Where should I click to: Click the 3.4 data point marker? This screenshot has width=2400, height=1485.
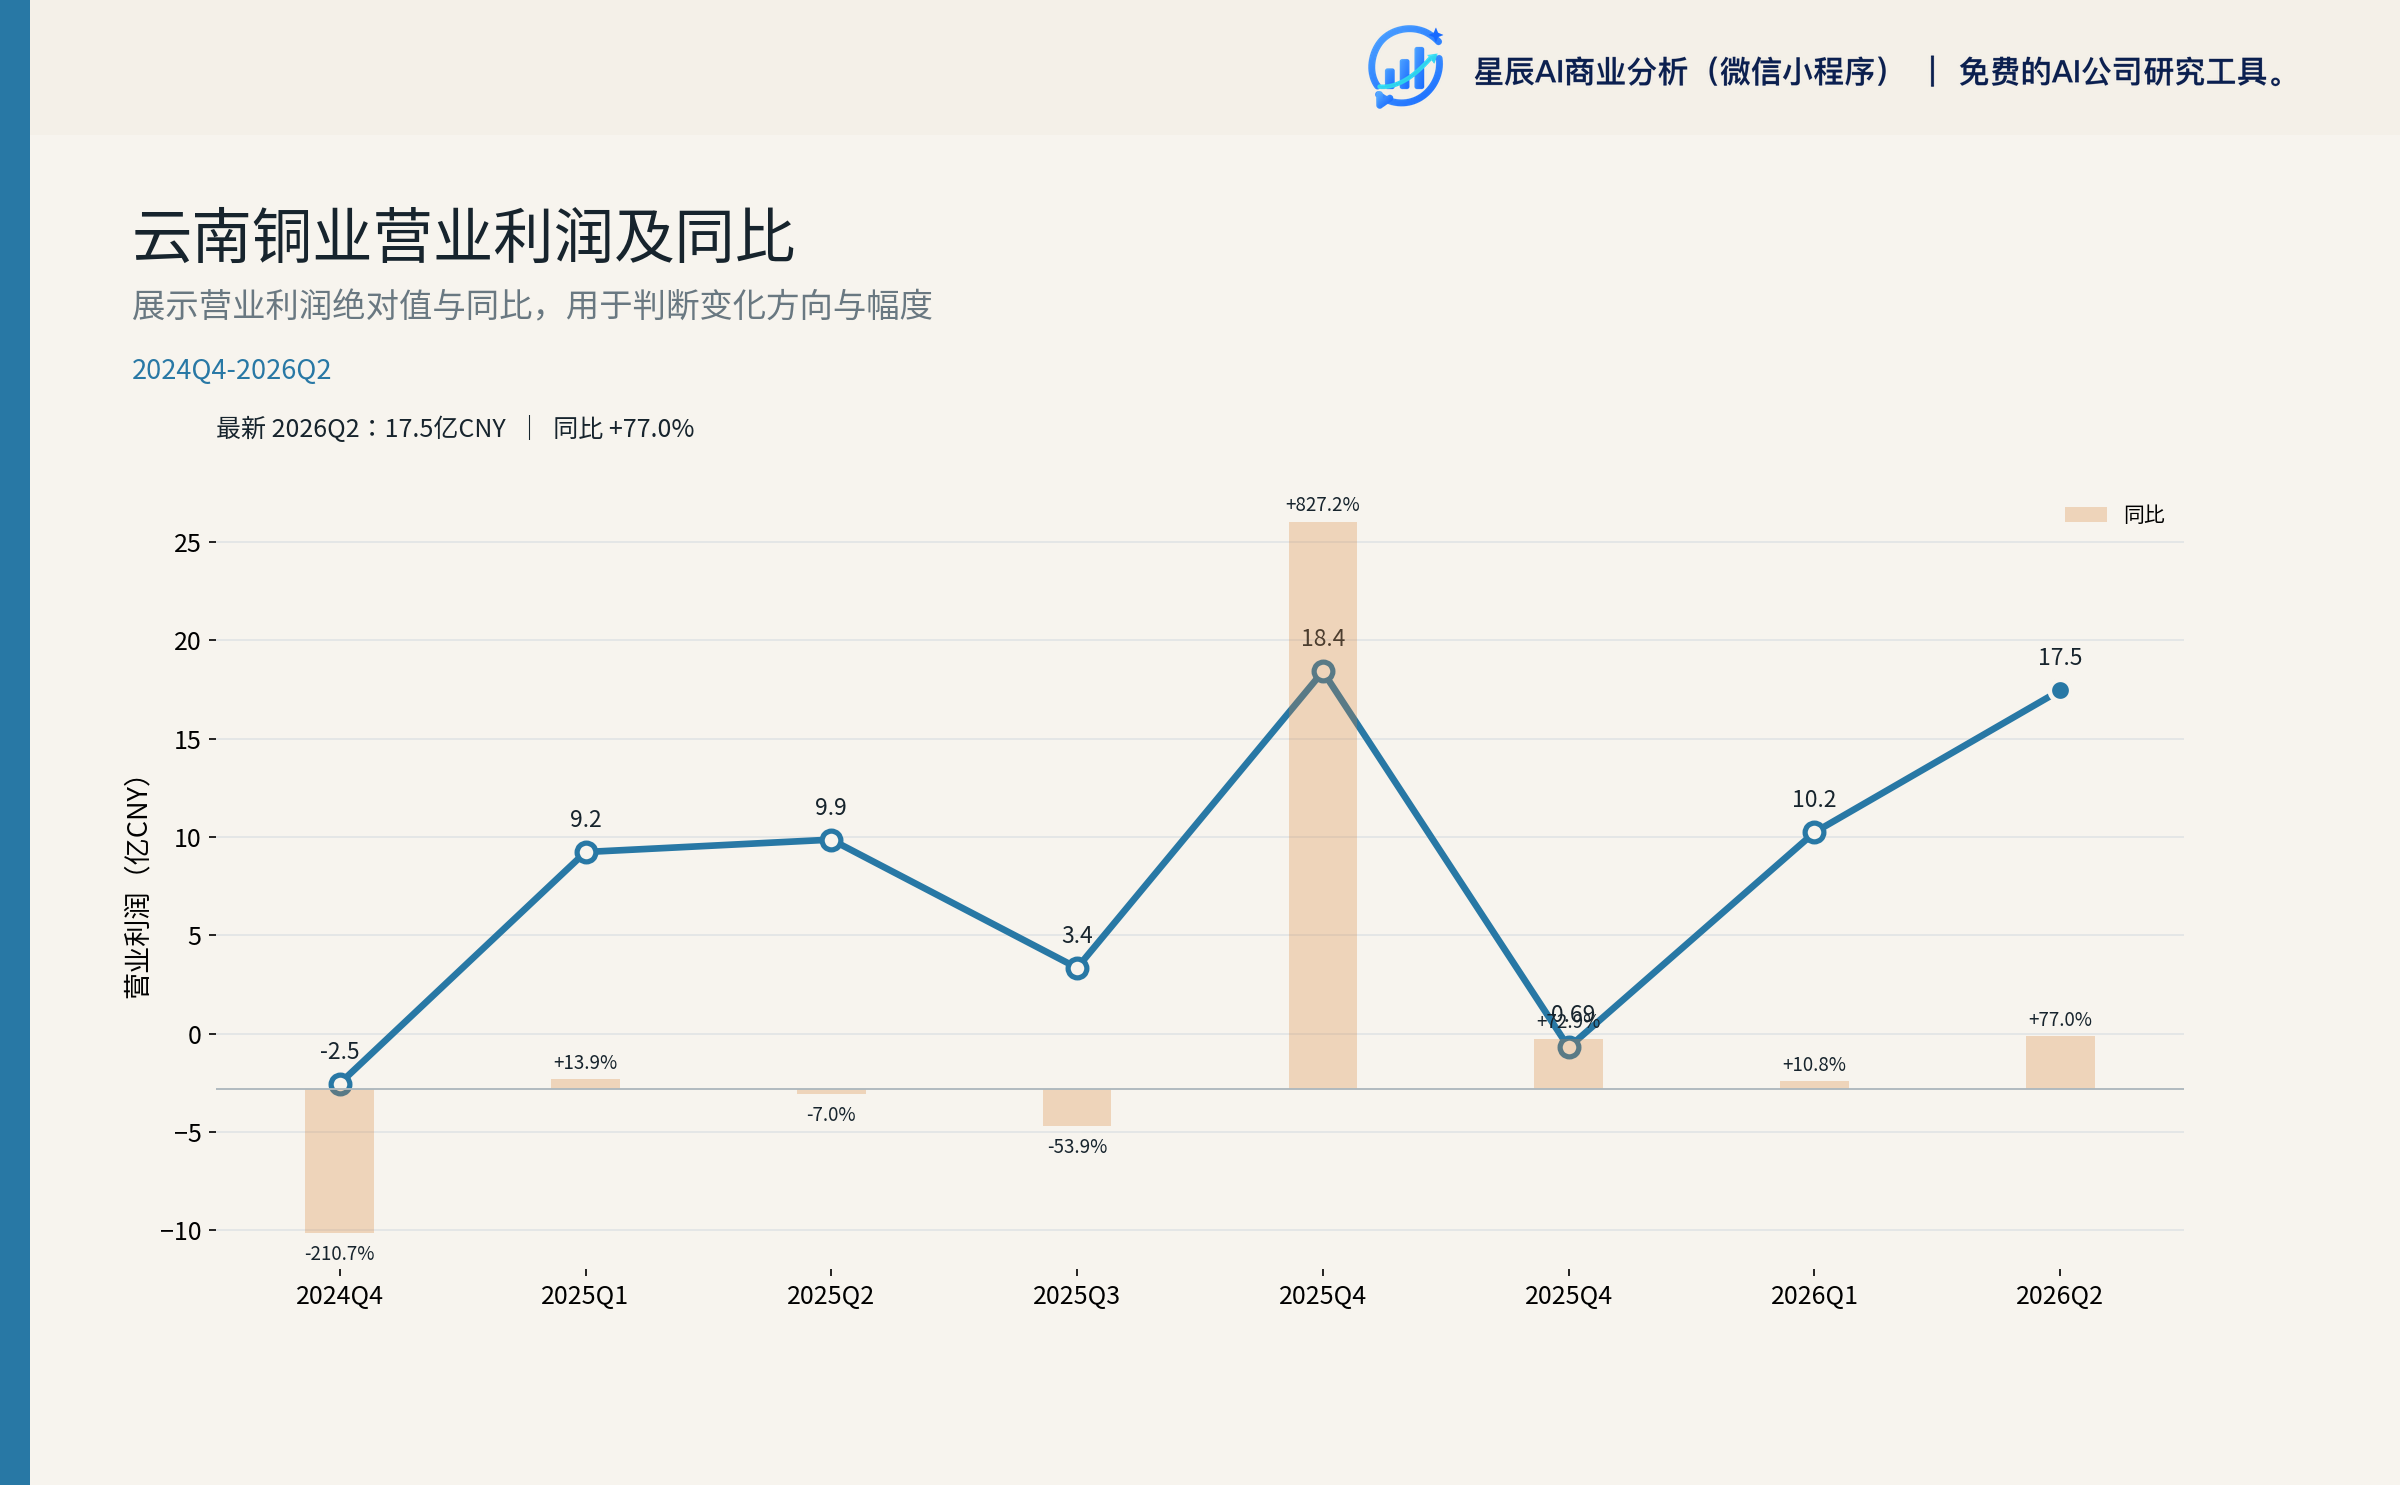coord(1077,968)
